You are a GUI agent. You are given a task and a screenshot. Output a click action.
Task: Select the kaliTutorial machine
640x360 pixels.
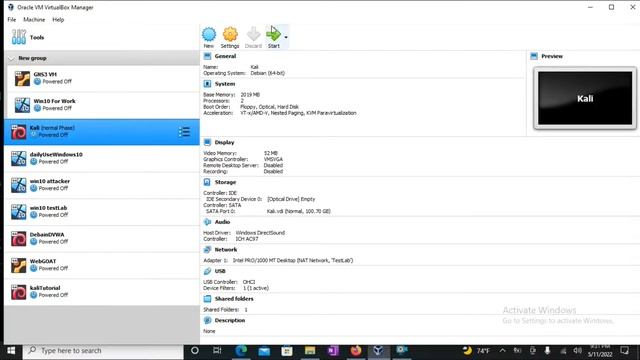coord(102,292)
